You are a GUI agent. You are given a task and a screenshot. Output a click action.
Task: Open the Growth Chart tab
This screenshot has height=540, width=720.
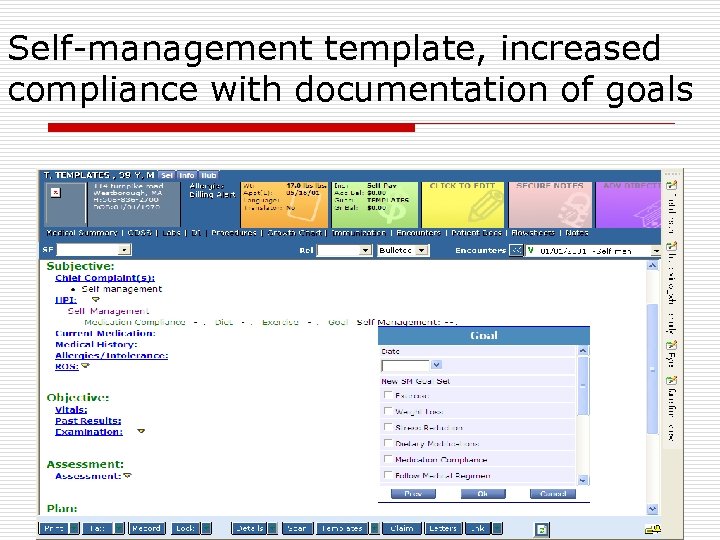pyautogui.click(x=294, y=233)
